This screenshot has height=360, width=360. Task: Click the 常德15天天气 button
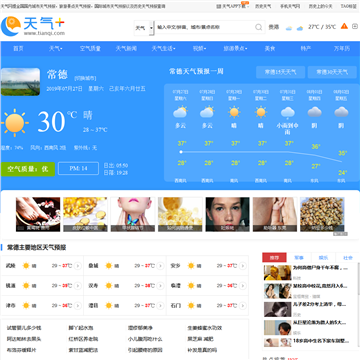coord(280,72)
